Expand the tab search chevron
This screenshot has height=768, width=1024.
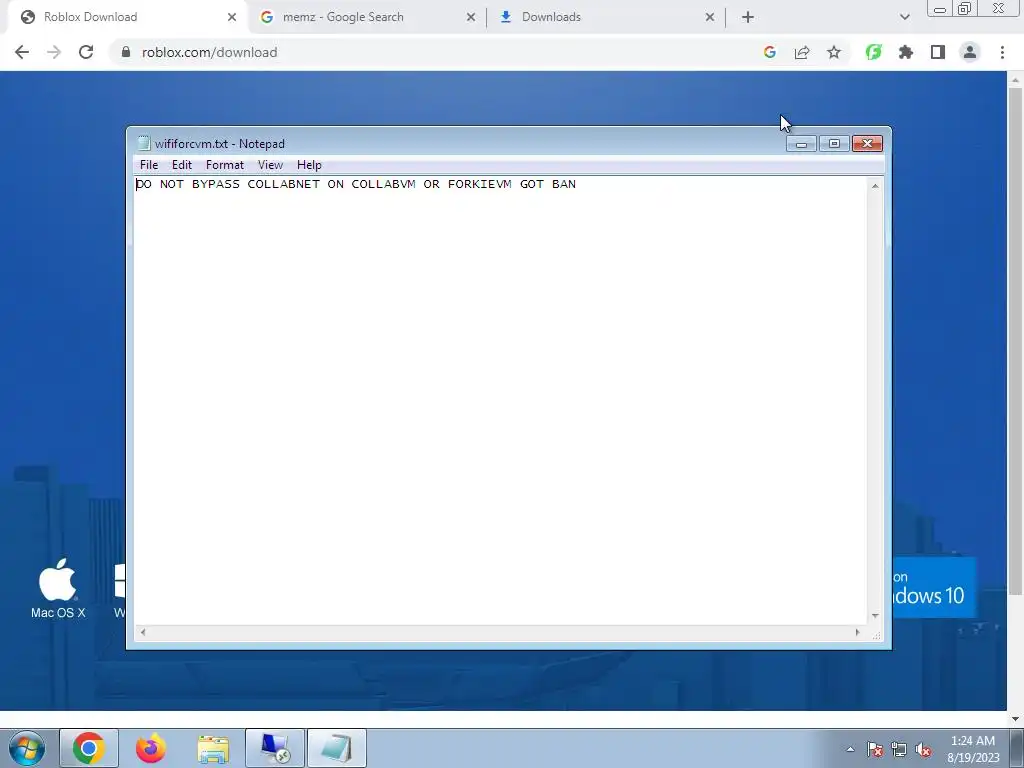(904, 17)
